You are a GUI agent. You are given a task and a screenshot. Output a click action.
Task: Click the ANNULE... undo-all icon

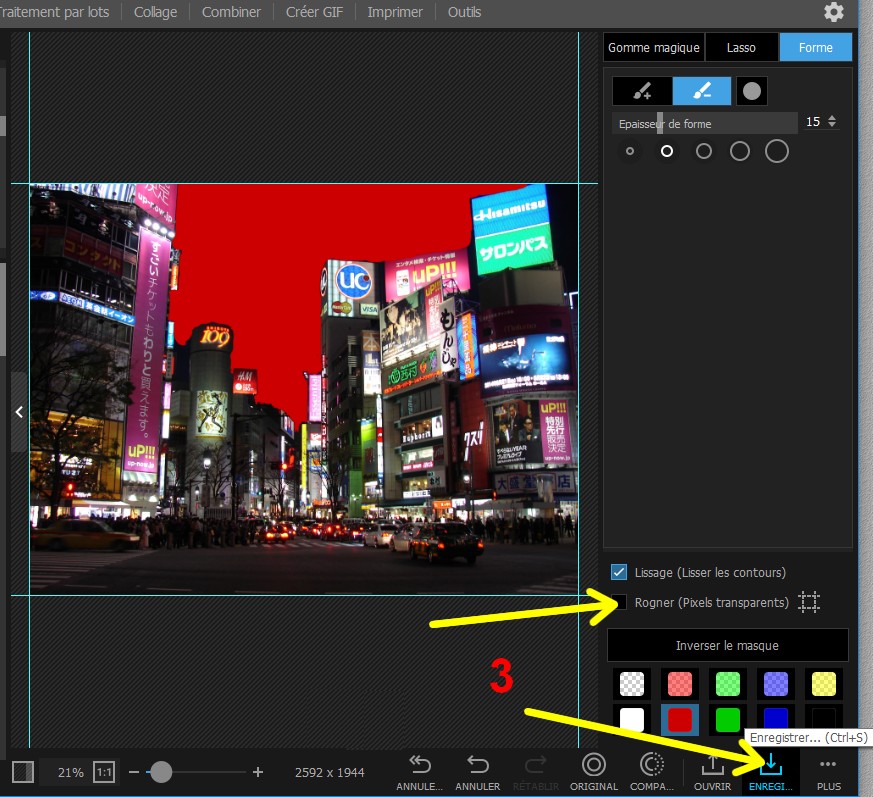click(x=420, y=772)
